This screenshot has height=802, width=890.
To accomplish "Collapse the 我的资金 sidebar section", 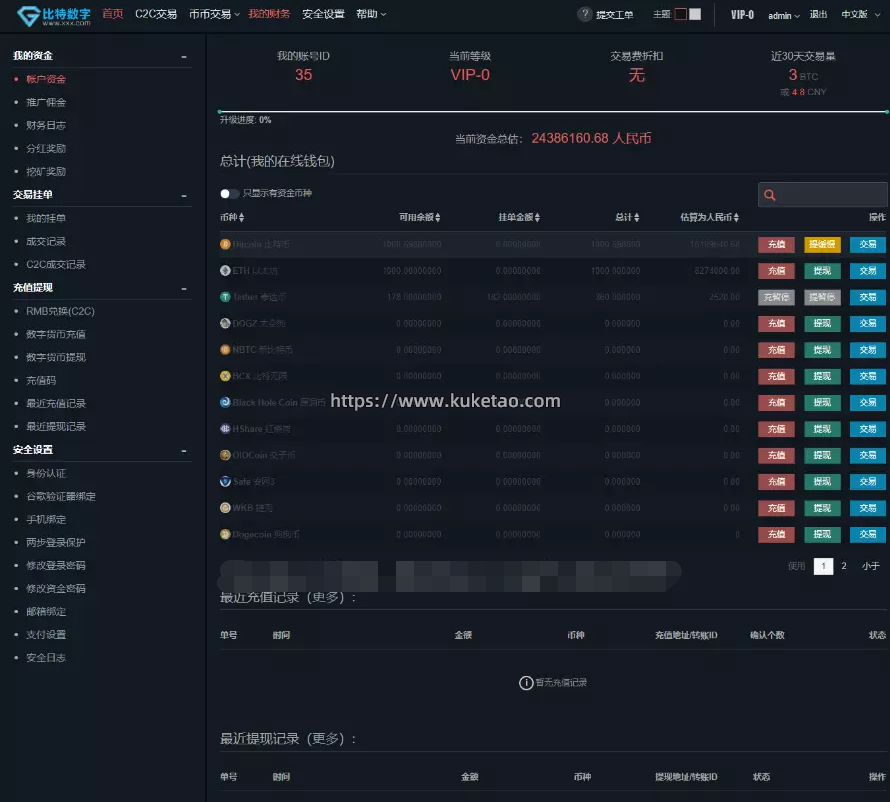I will 184,56.
